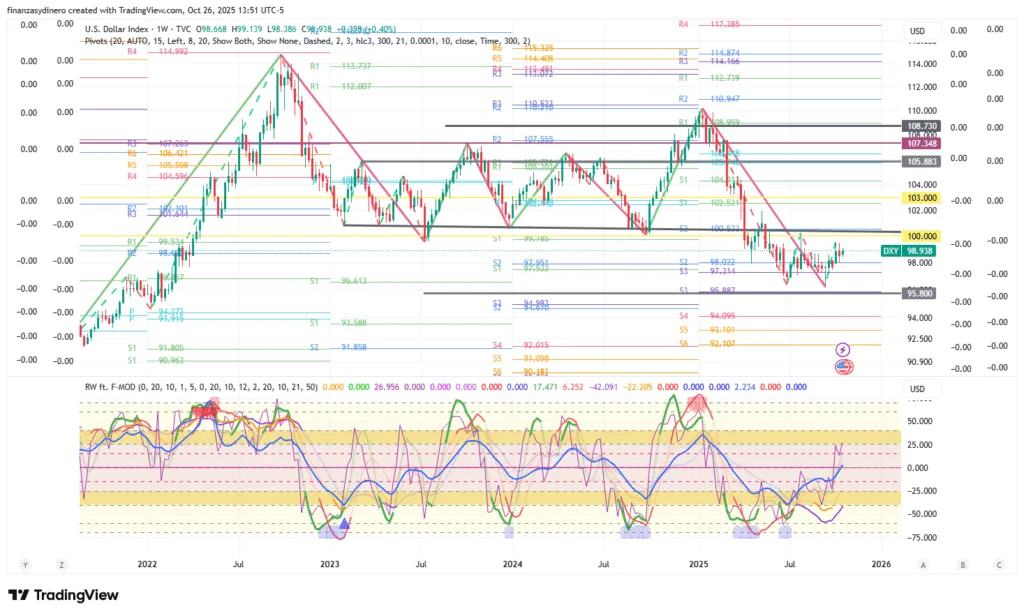Select the yellow 103.000 price level label
The image size is (1024, 616).
pos(919,198)
